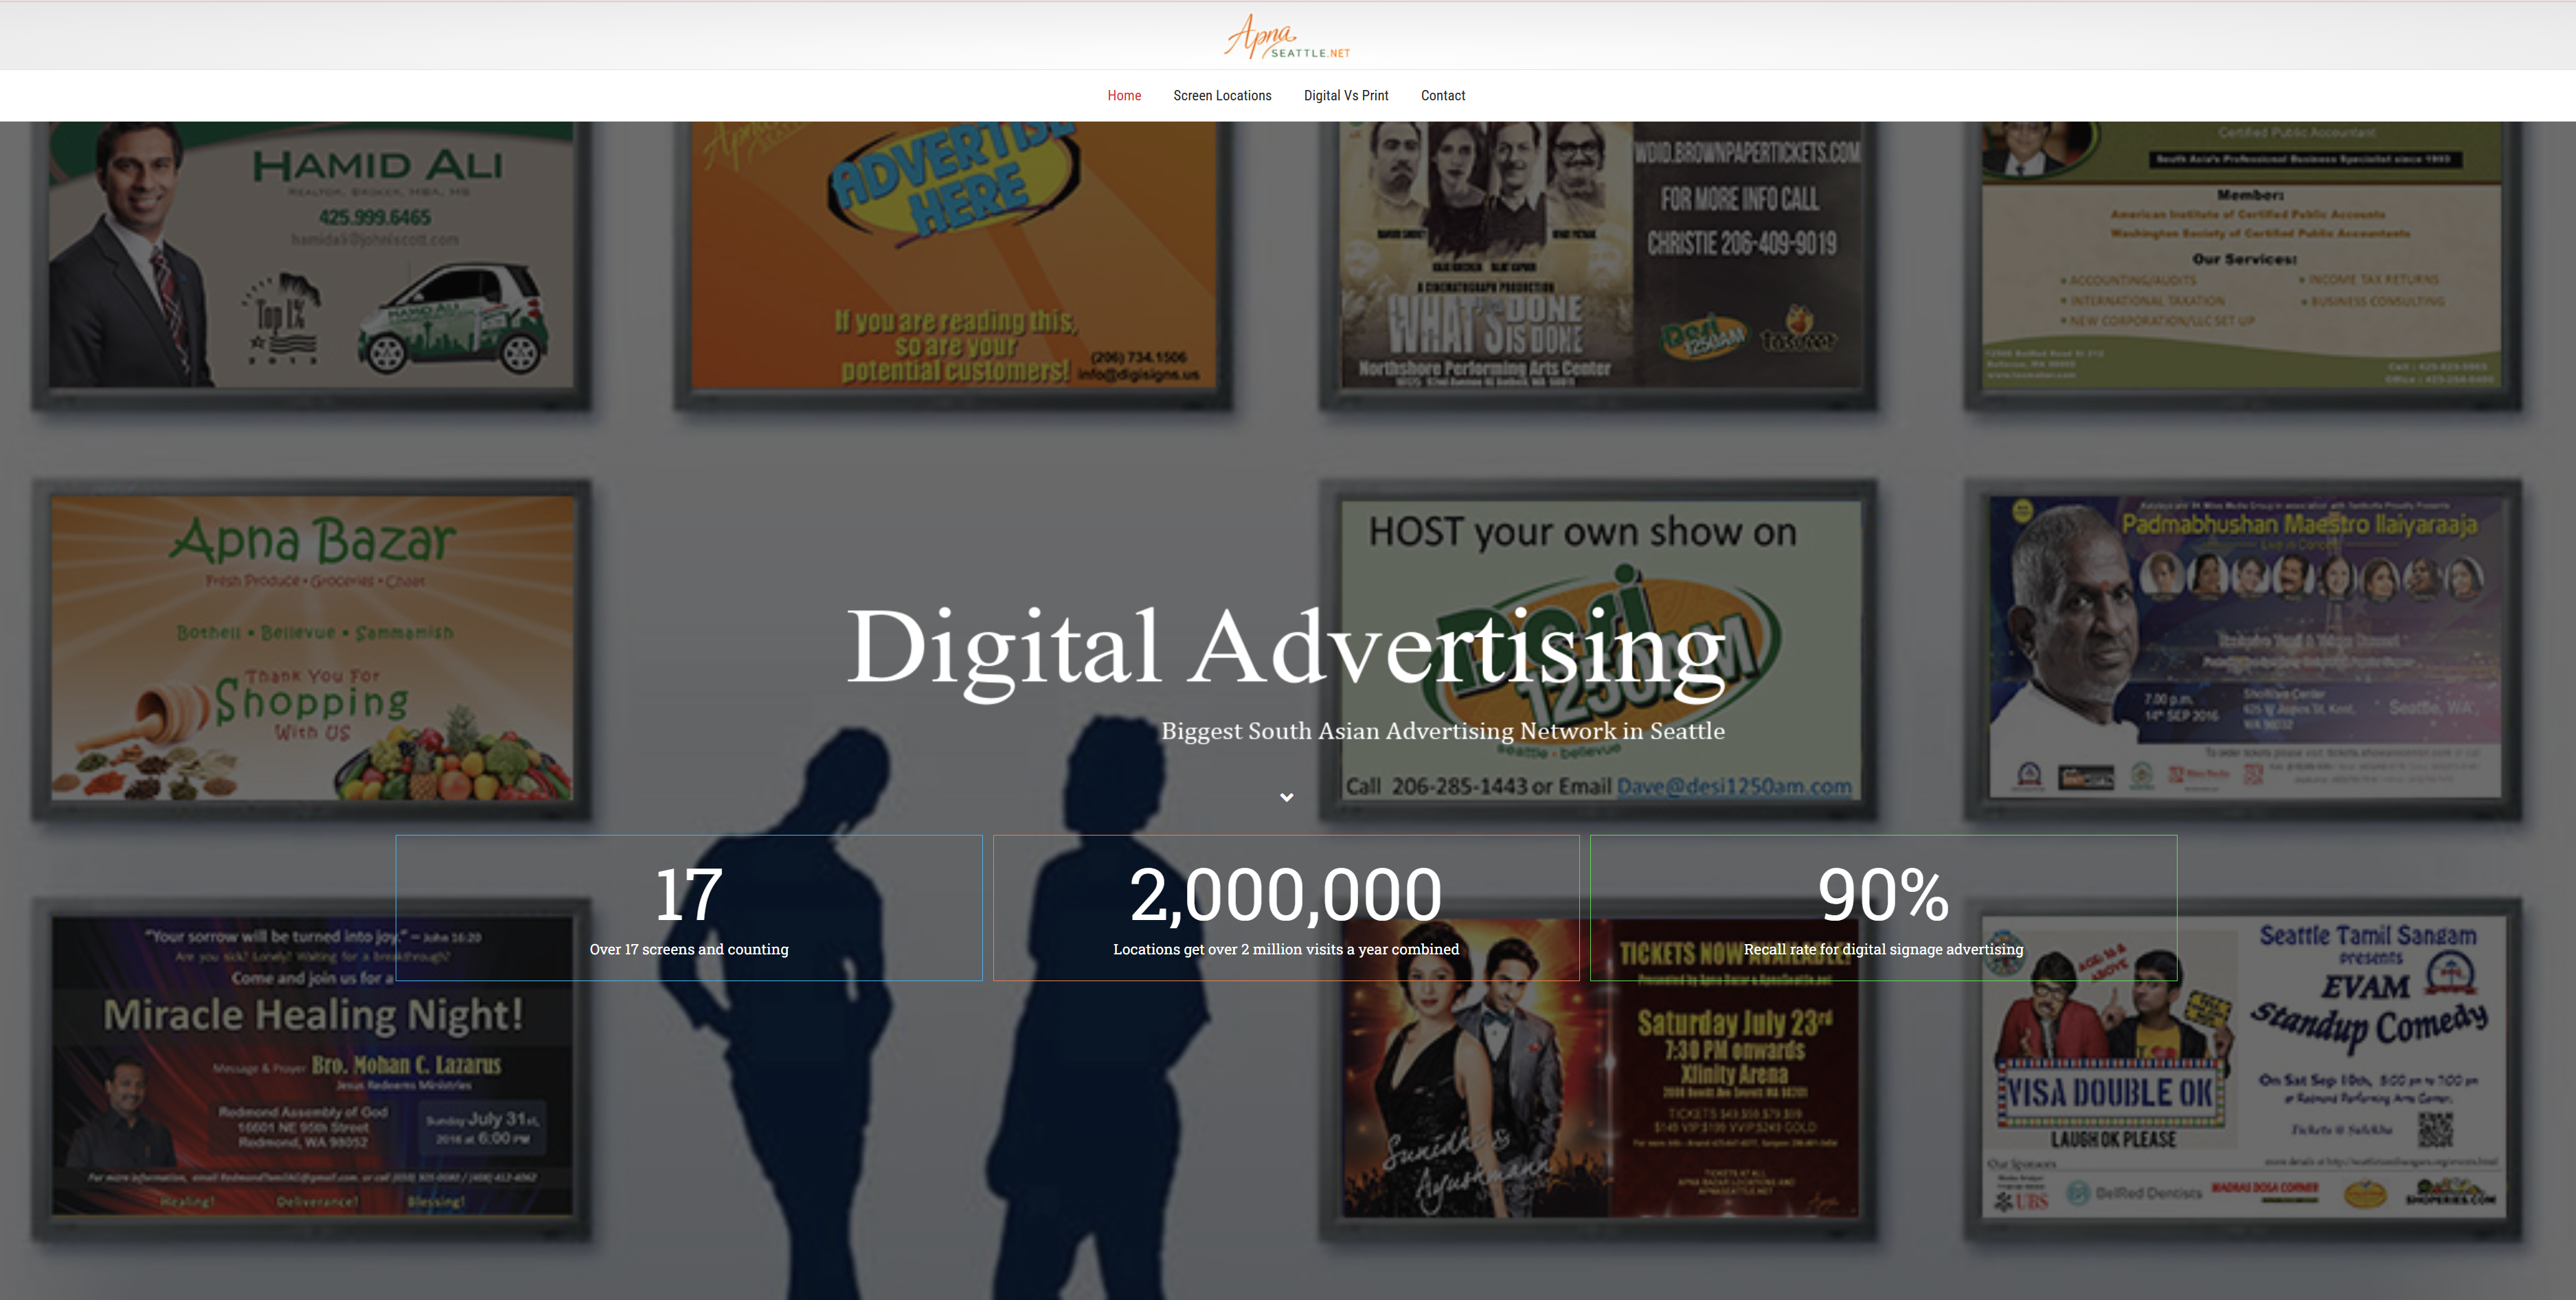
Task: Go to Screen Locations page
Action: [1222, 96]
